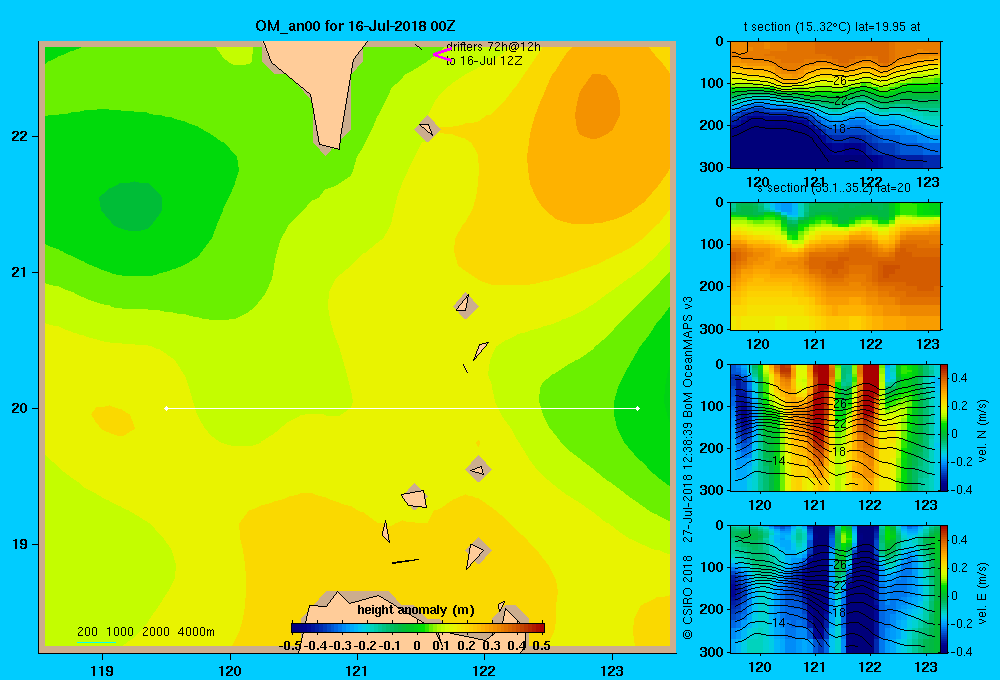Click the 0.5 value on the height colorbar
This screenshot has height=680, width=1000.
pos(541,646)
